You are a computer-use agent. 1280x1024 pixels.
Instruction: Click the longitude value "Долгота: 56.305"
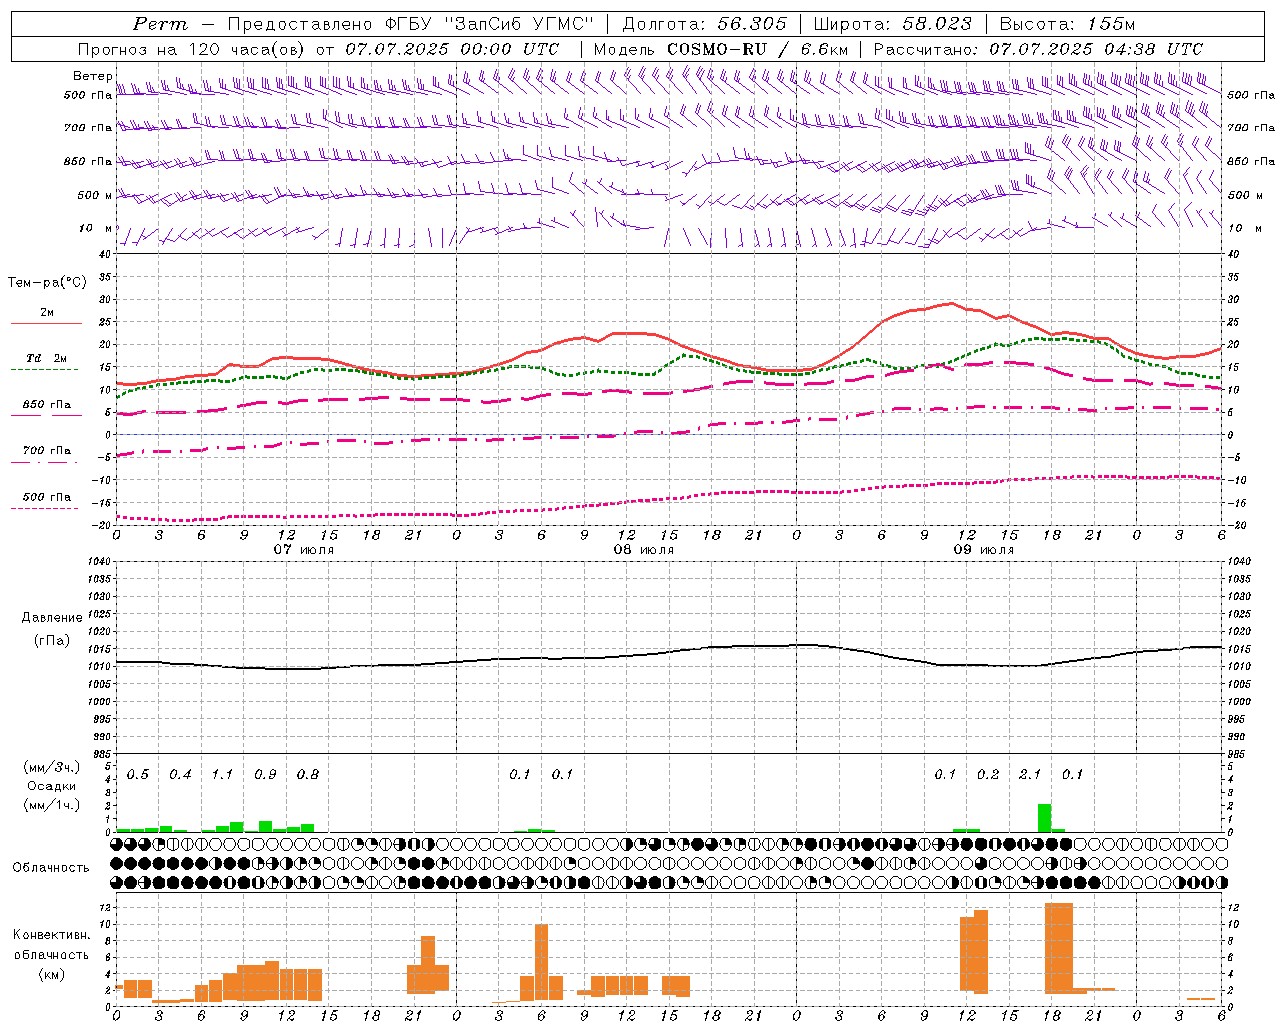pos(704,24)
